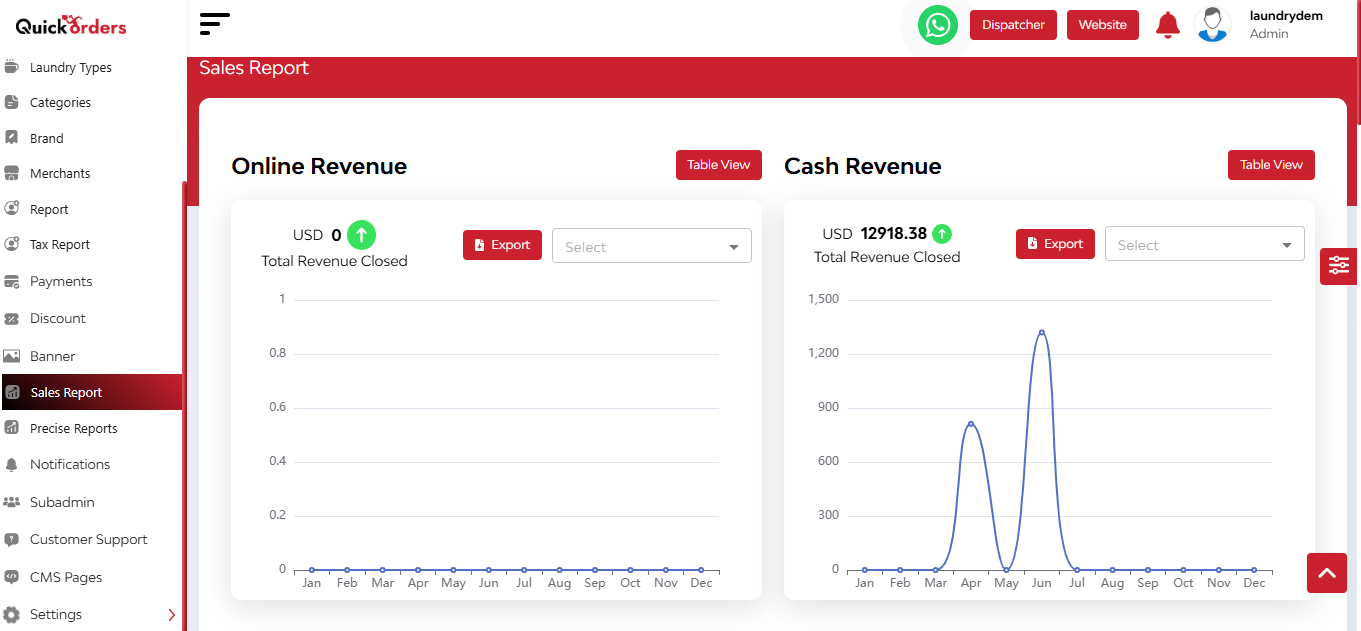Click the Laundry Types cup icon

[12, 67]
